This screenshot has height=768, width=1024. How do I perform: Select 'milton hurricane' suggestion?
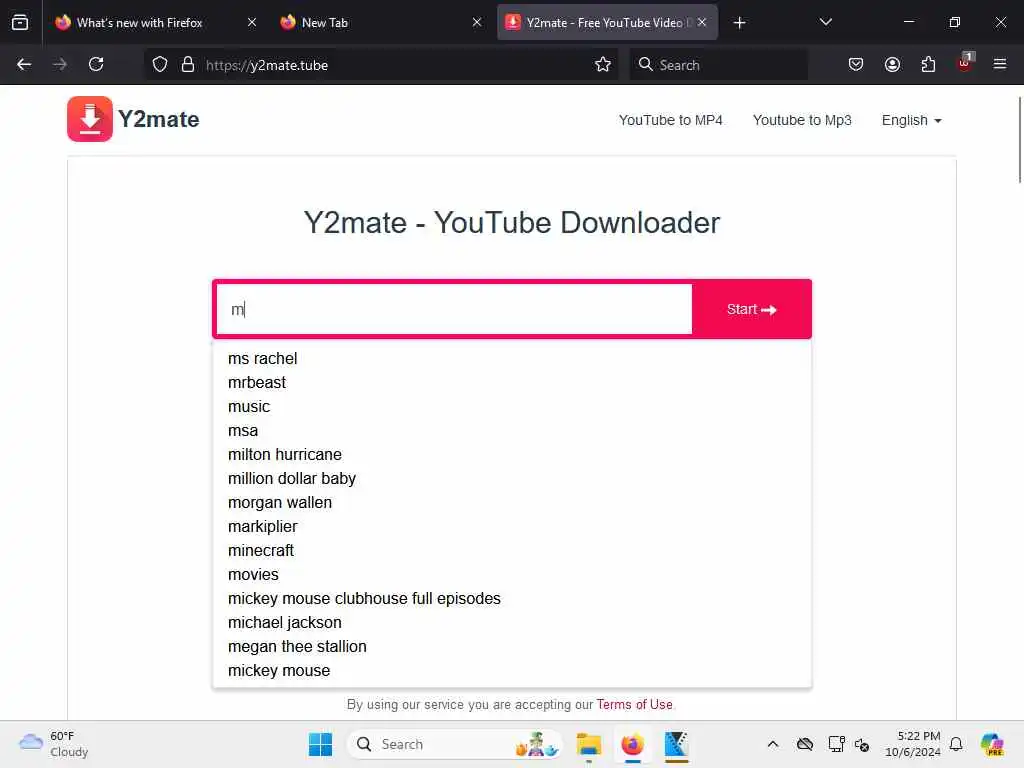coord(511,455)
